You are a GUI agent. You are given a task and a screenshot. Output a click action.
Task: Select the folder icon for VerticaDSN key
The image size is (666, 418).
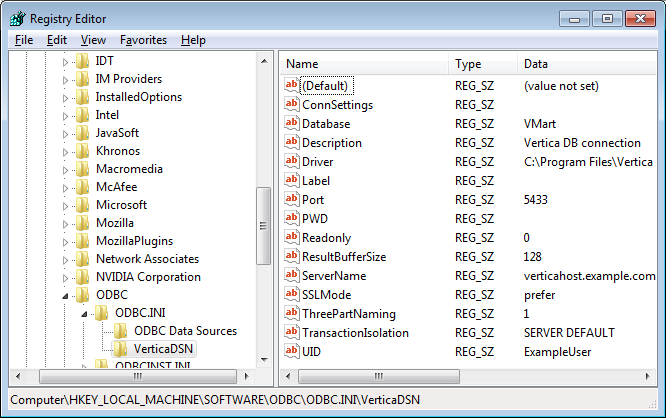pyautogui.click(x=120, y=349)
